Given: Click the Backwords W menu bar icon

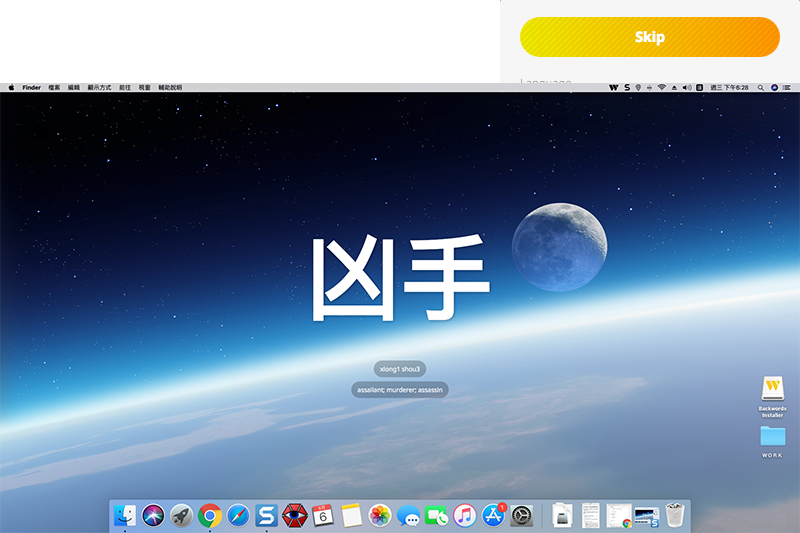Looking at the screenshot, I should [614, 87].
